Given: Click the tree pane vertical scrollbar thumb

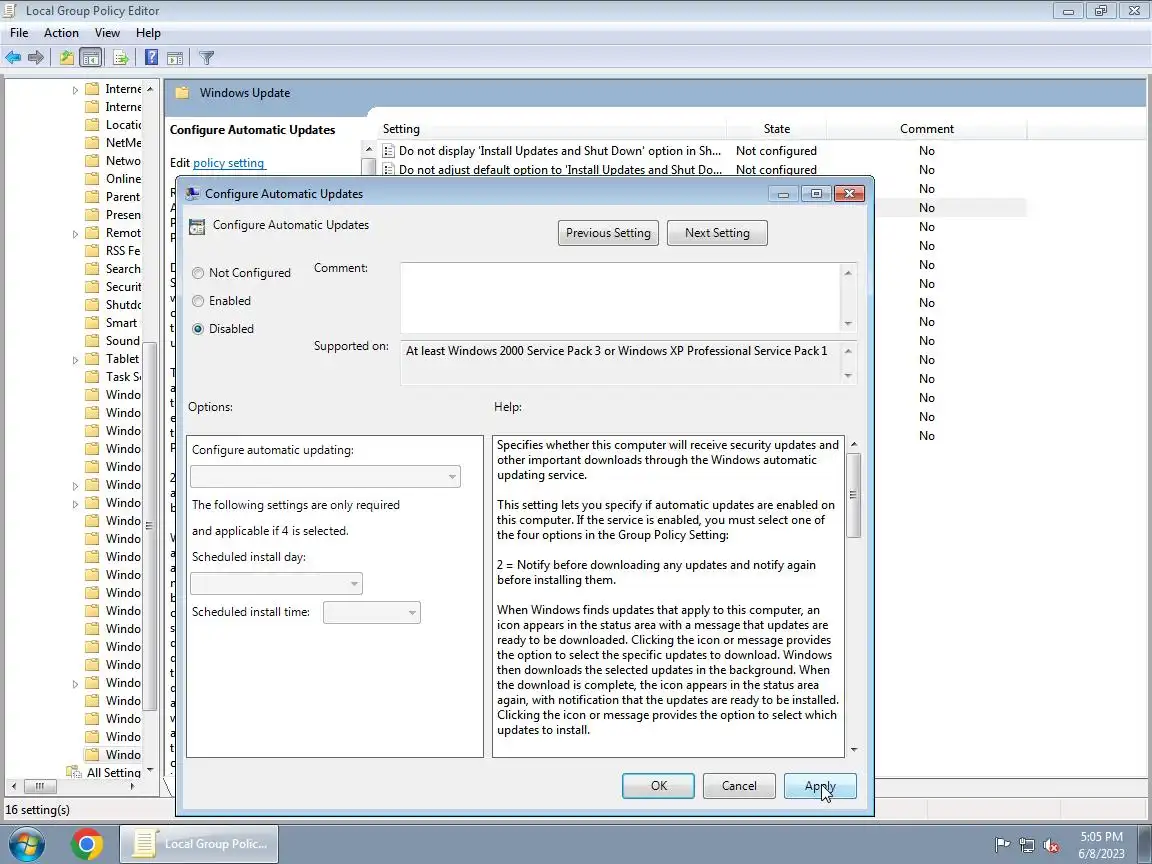Looking at the screenshot, I should (149, 526).
